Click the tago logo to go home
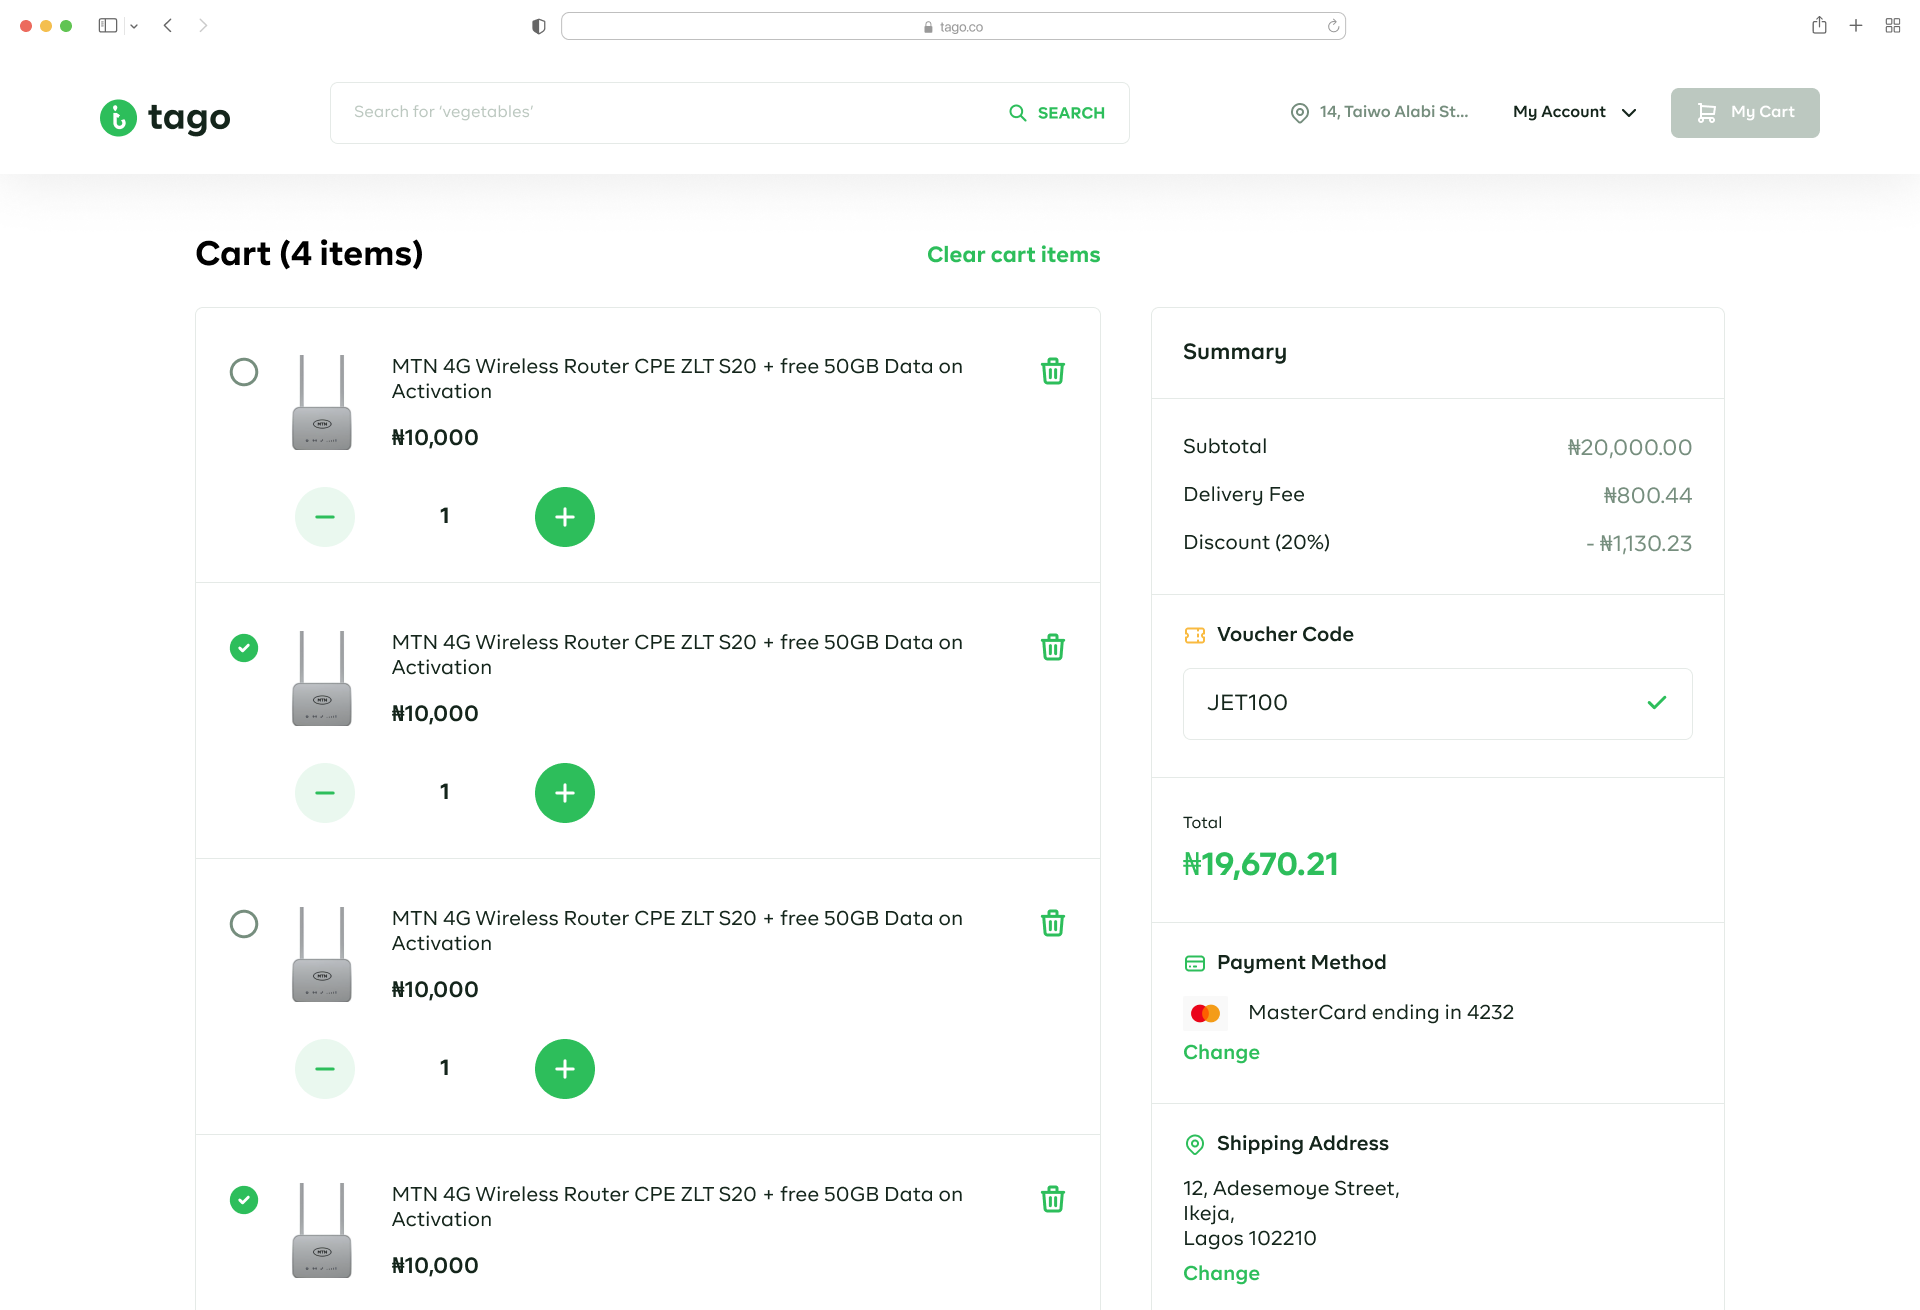 coord(164,118)
